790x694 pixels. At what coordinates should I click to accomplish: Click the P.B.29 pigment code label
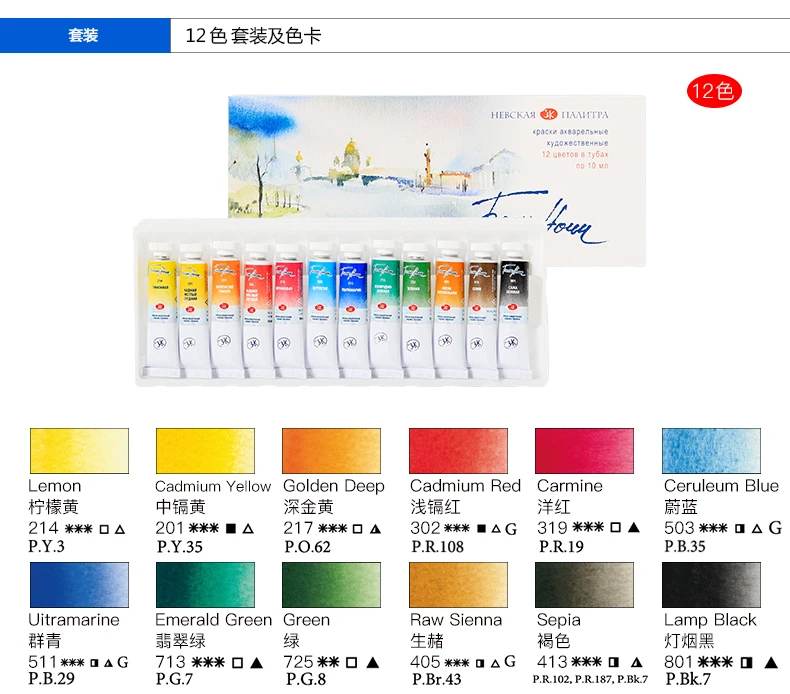(x=51, y=678)
